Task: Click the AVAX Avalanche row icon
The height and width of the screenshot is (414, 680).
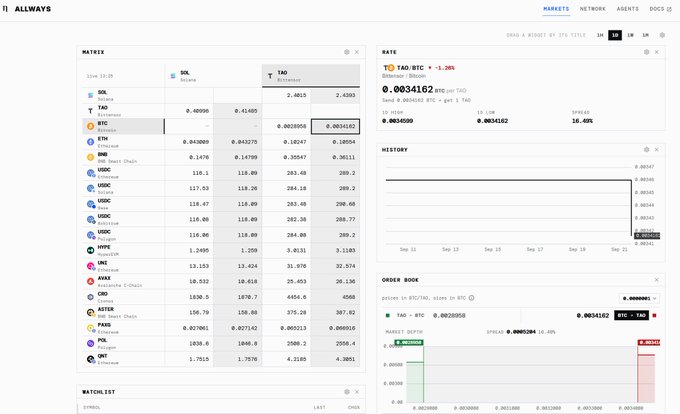Action: pyautogui.click(x=91, y=281)
